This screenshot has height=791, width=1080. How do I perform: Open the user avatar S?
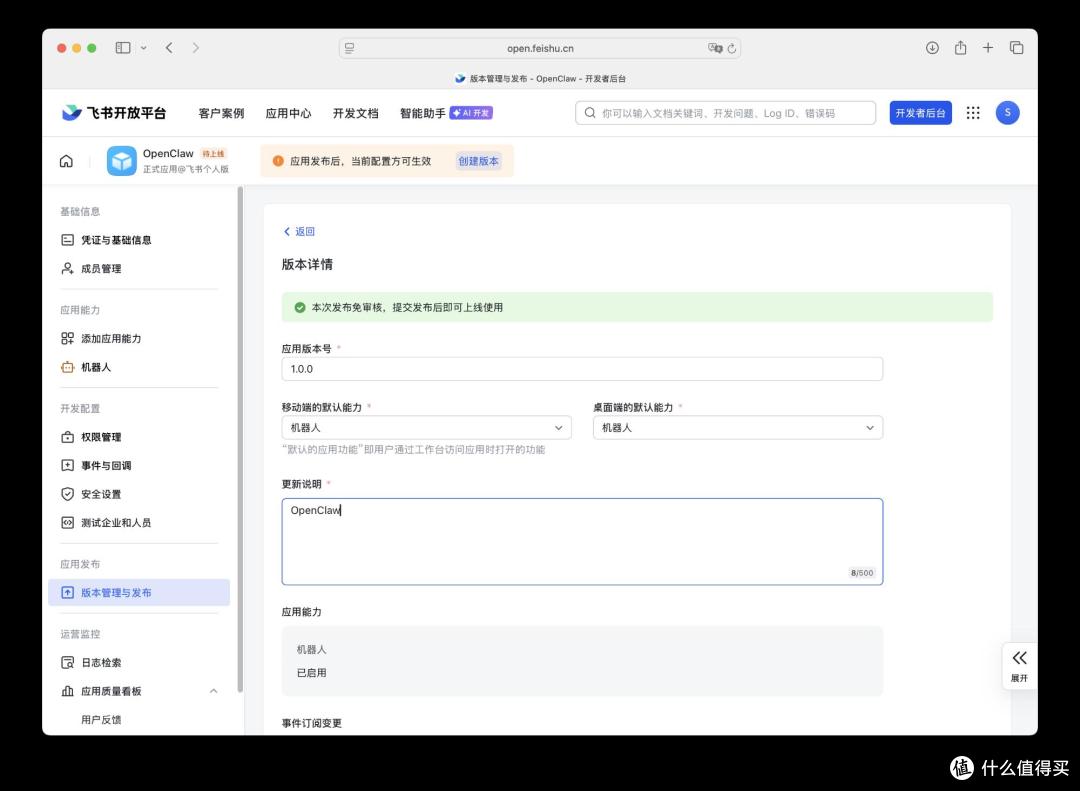(1007, 113)
